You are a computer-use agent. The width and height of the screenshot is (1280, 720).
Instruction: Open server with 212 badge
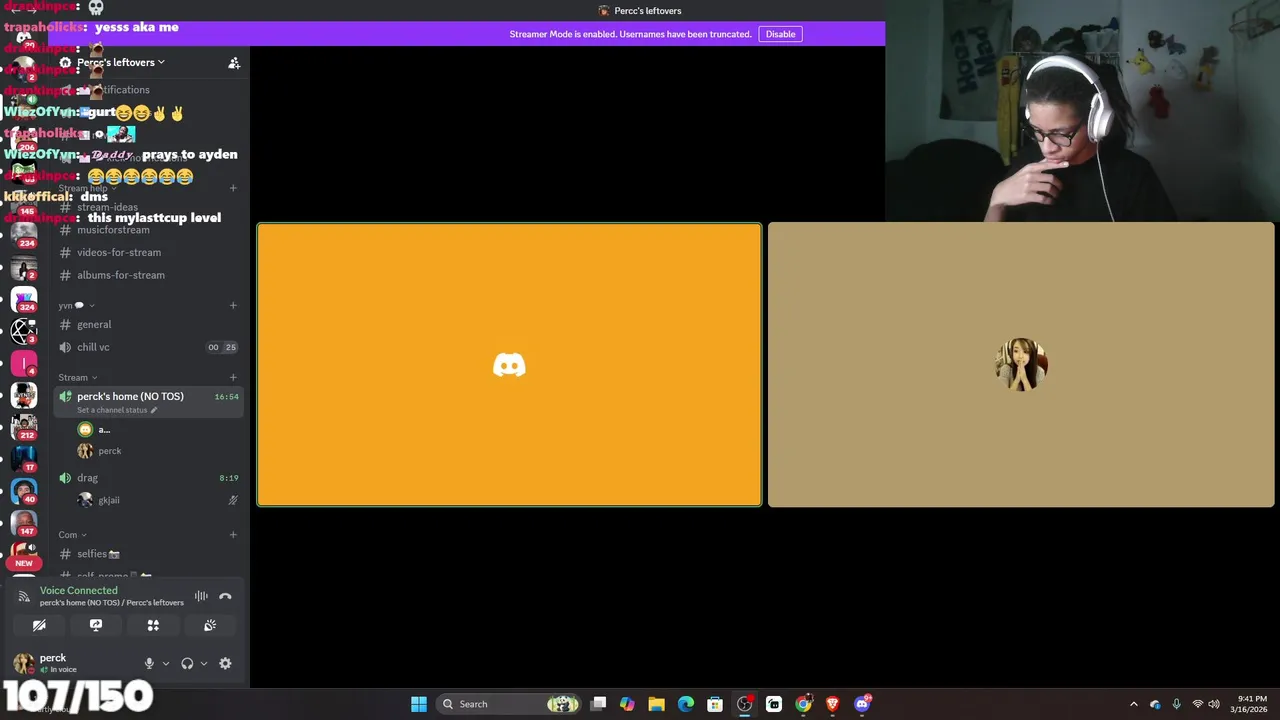24,425
